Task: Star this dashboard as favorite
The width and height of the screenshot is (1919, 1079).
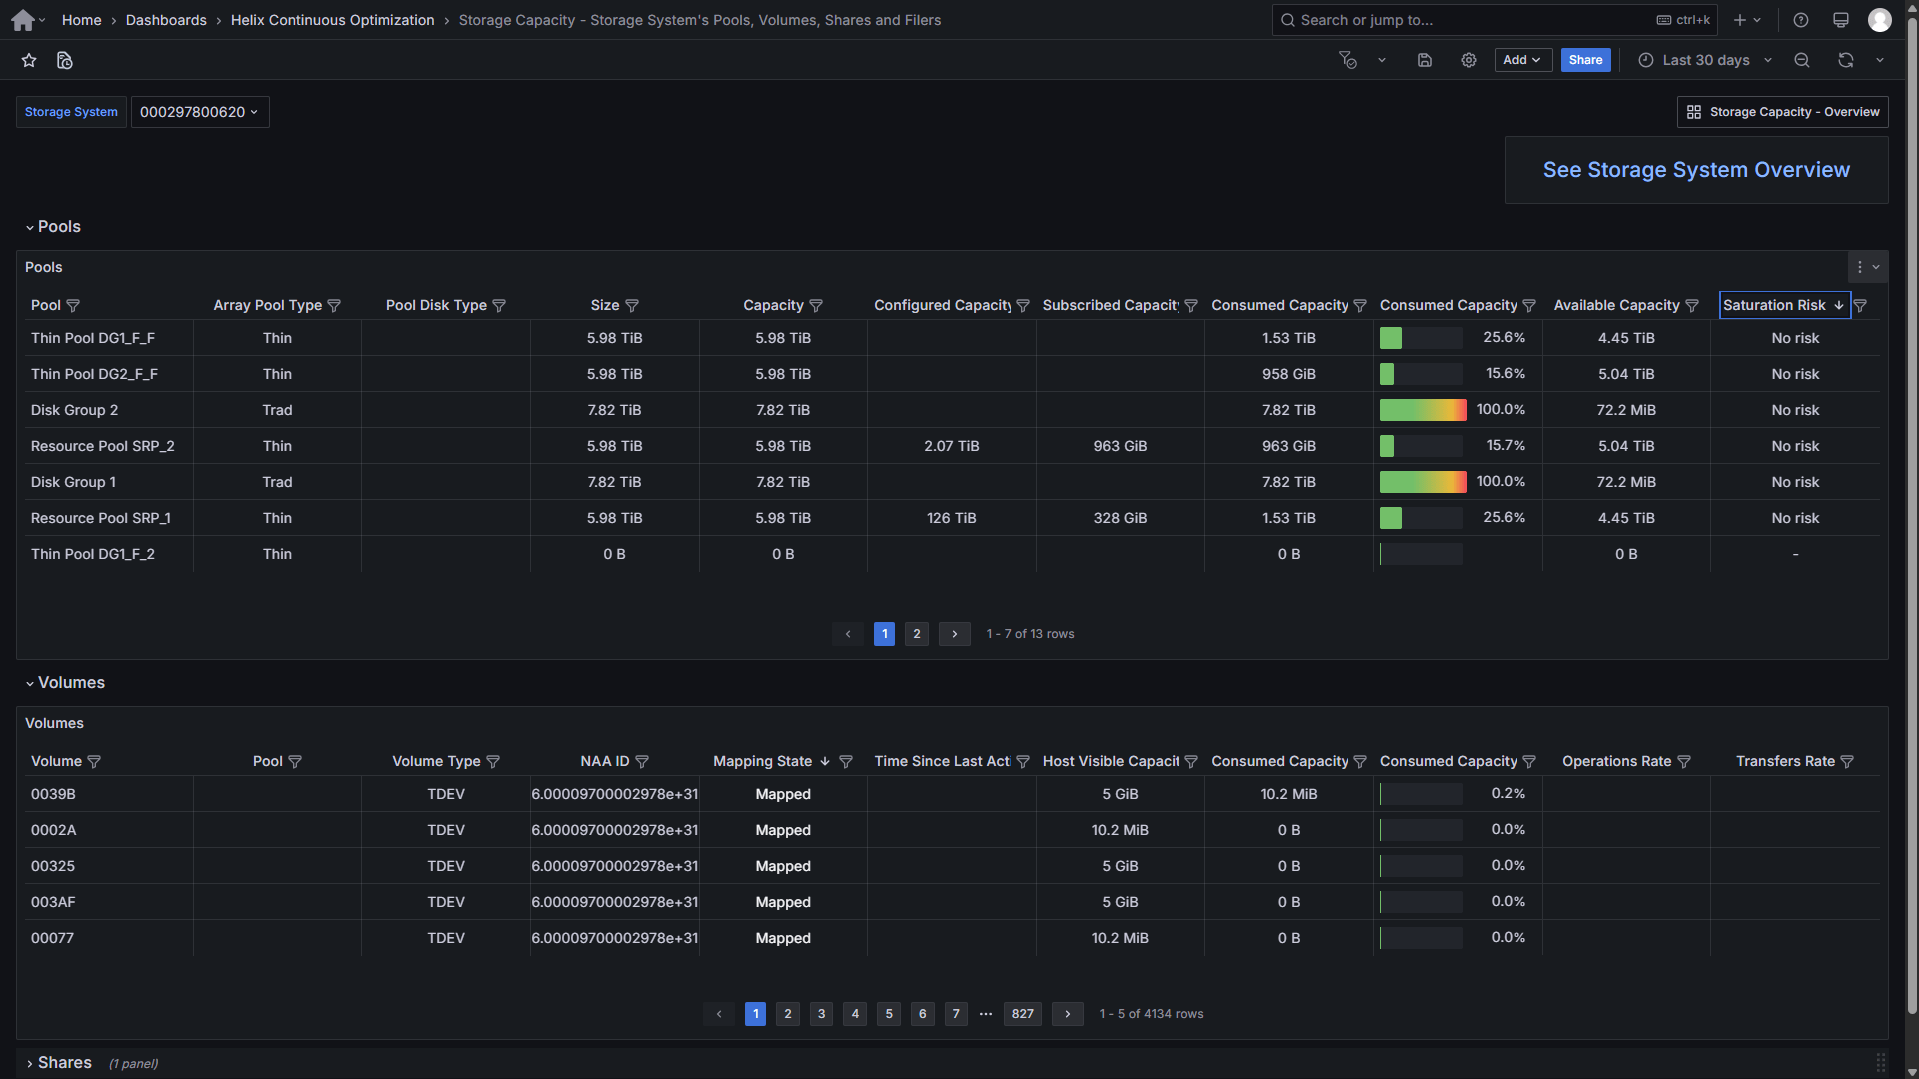Action: (29, 60)
